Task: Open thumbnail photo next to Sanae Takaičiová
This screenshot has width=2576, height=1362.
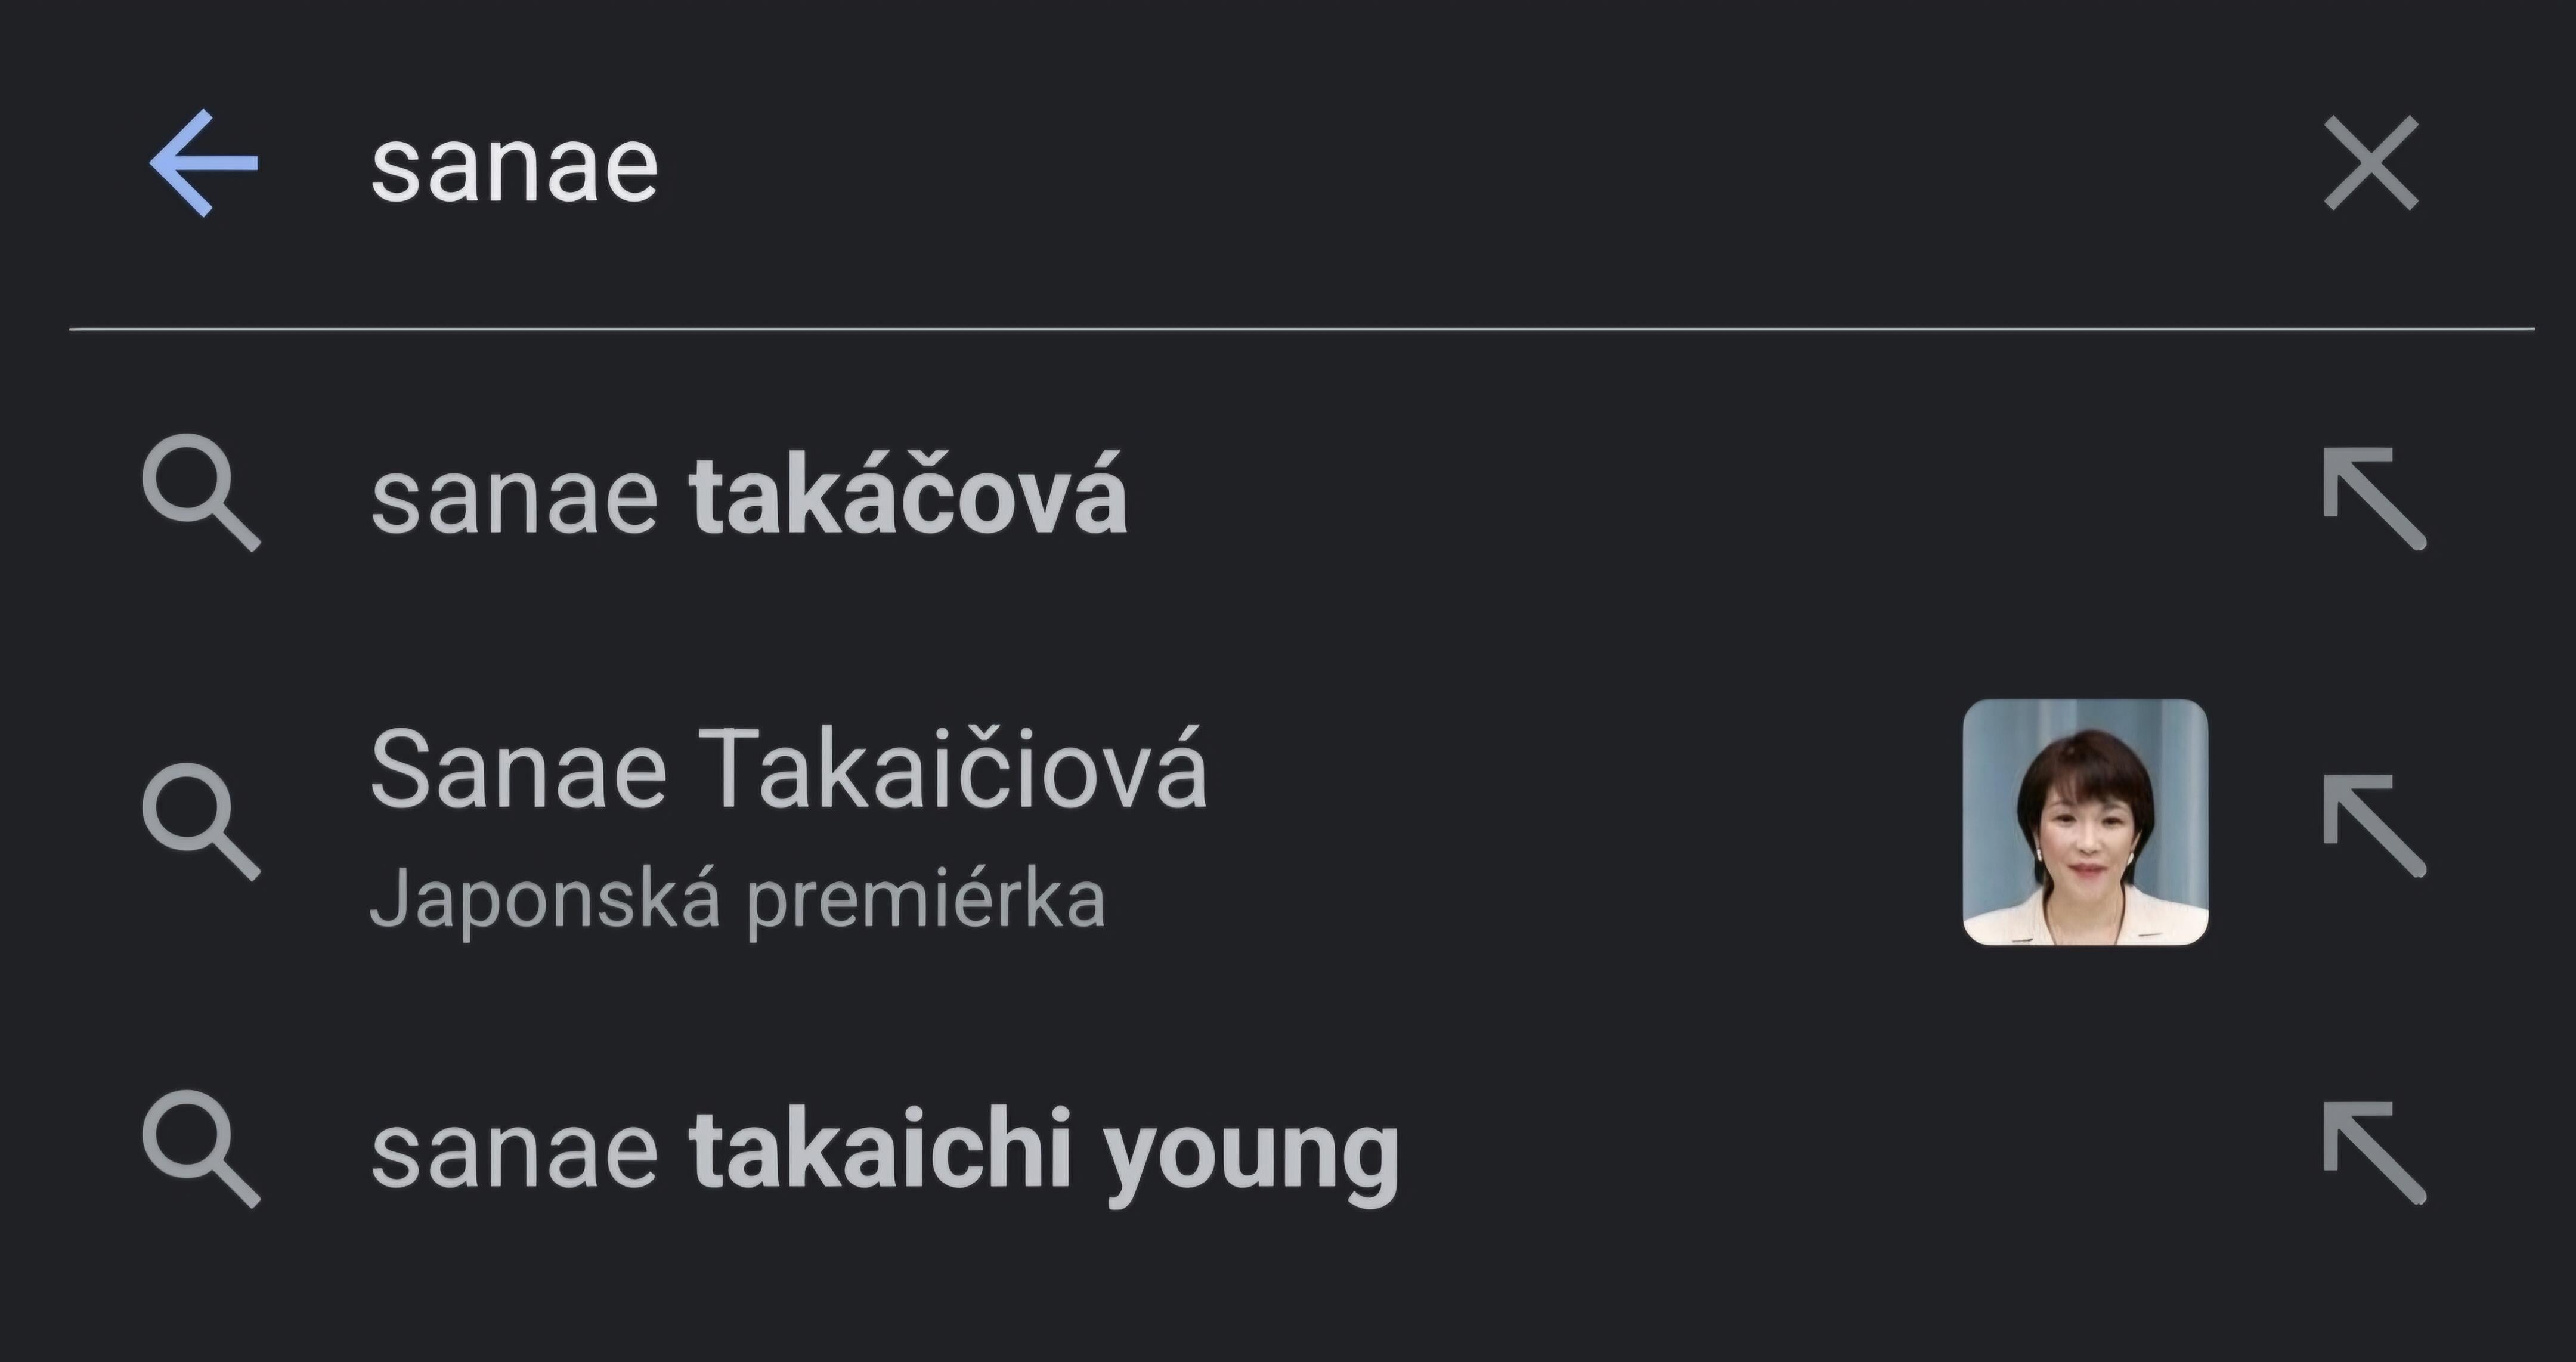Action: 2085,822
